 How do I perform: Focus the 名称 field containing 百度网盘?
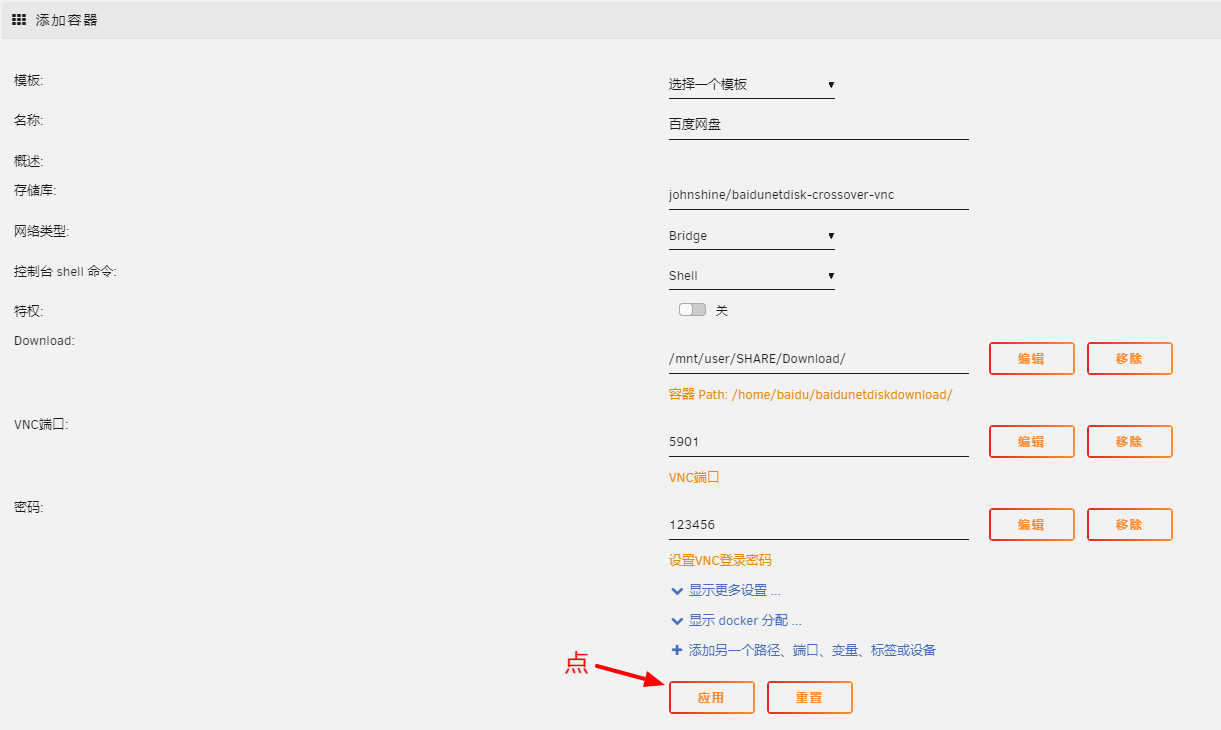click(x=819, y=125)
